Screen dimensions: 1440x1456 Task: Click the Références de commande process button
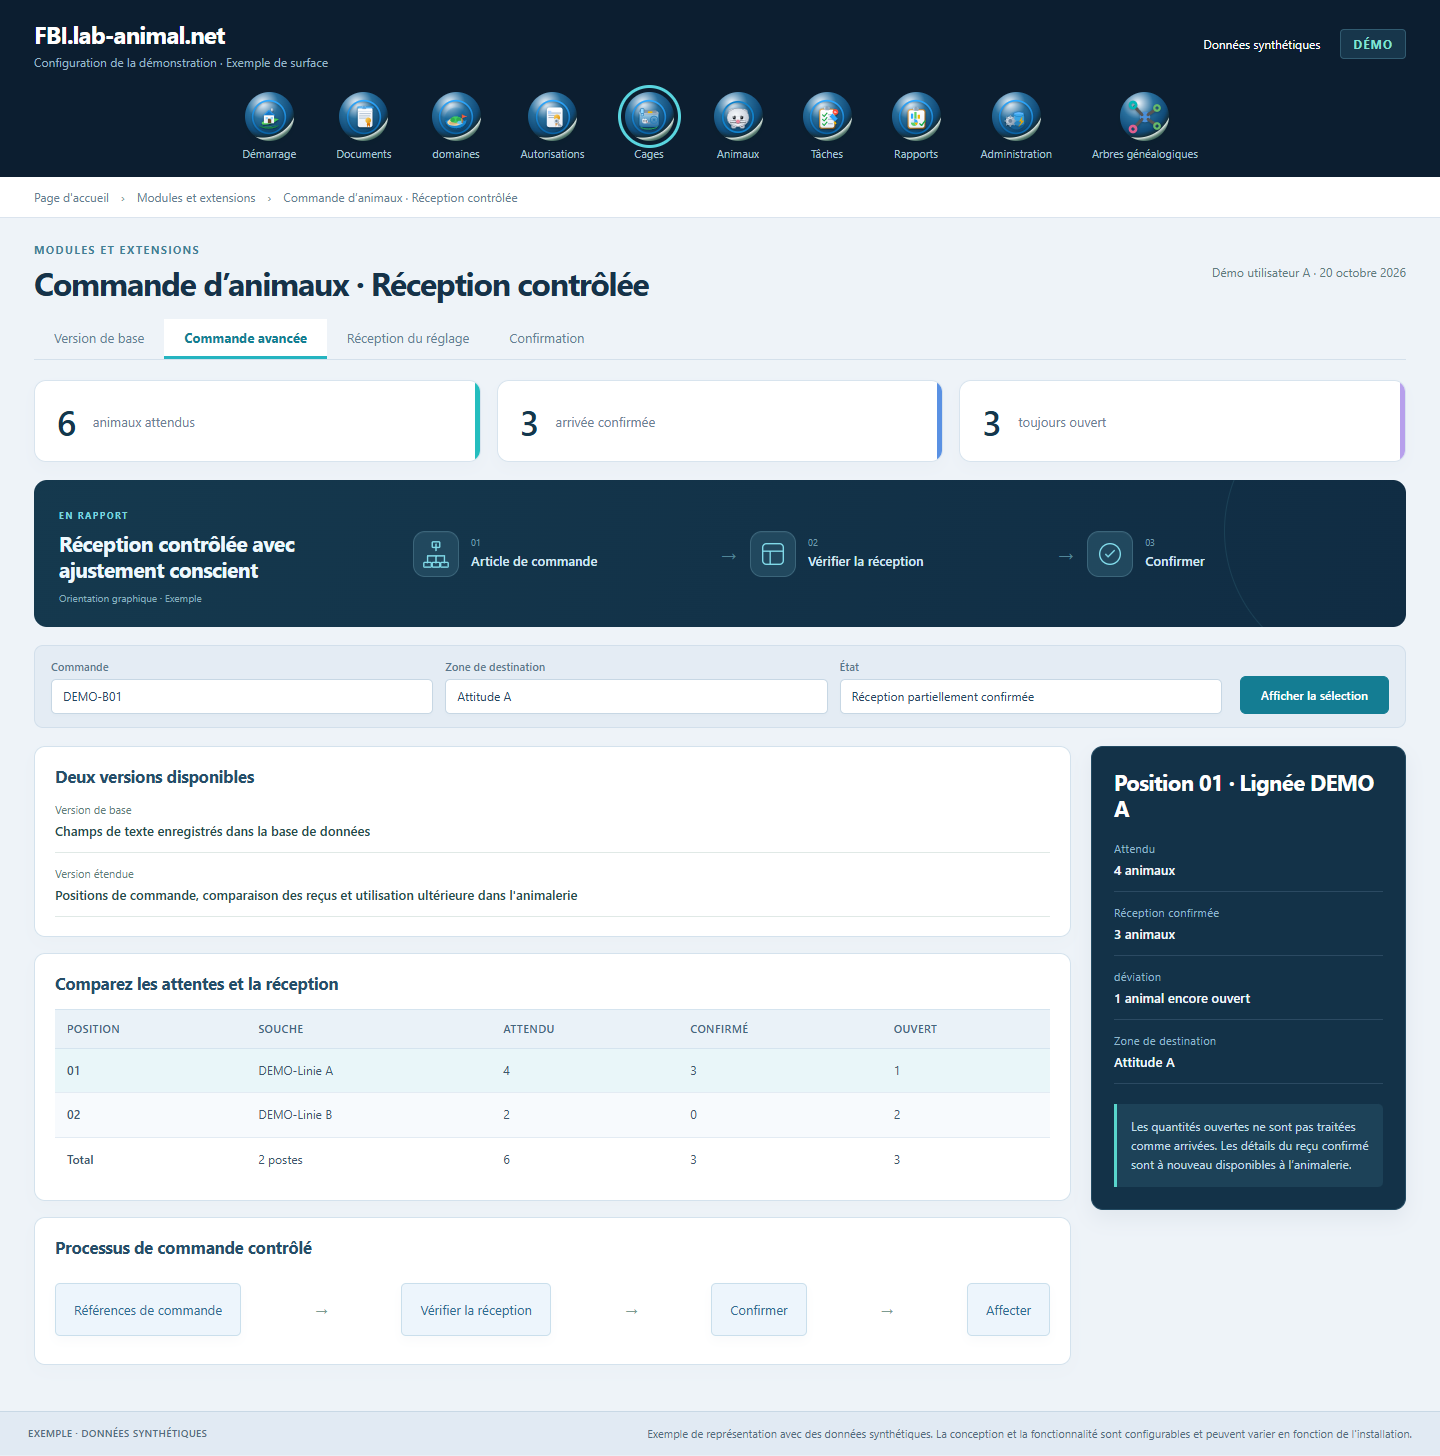148,1310
